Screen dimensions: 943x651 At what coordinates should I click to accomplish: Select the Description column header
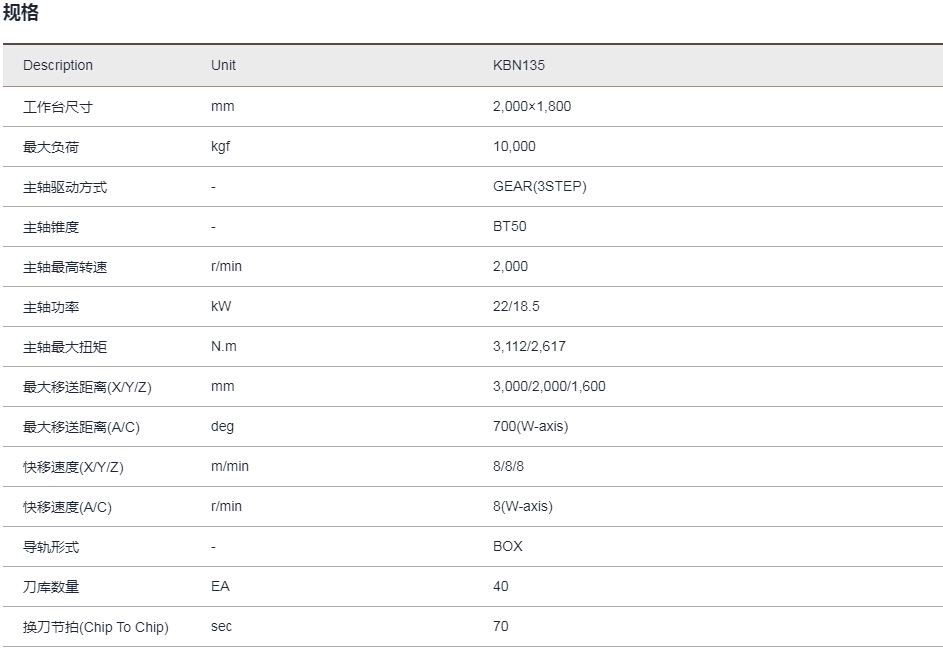click(x=58, y=65)
